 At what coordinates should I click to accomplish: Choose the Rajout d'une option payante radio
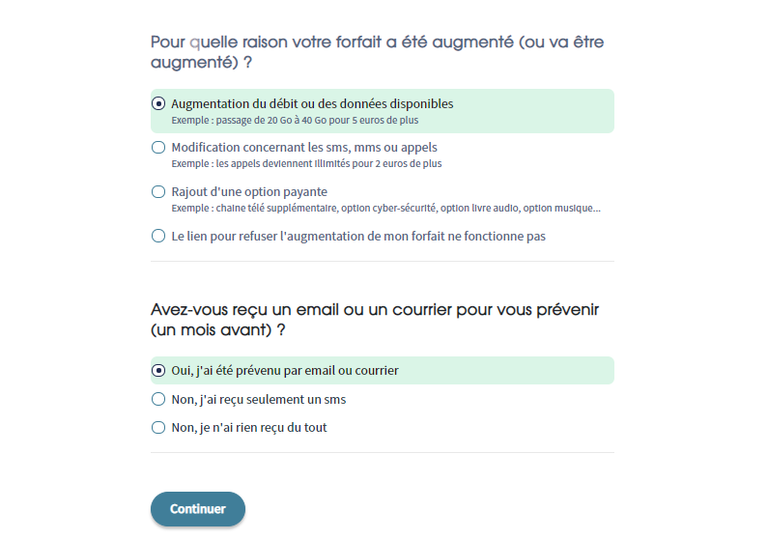[x=158, y=192]
